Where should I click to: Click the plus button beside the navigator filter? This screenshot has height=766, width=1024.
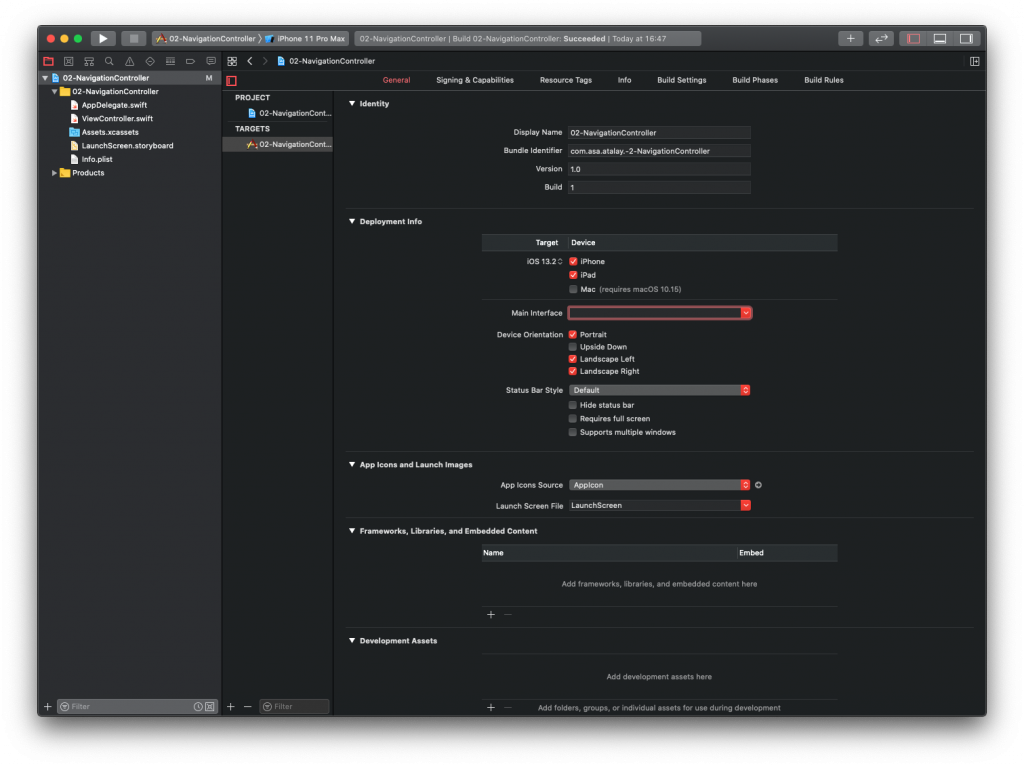click(48, 707)
